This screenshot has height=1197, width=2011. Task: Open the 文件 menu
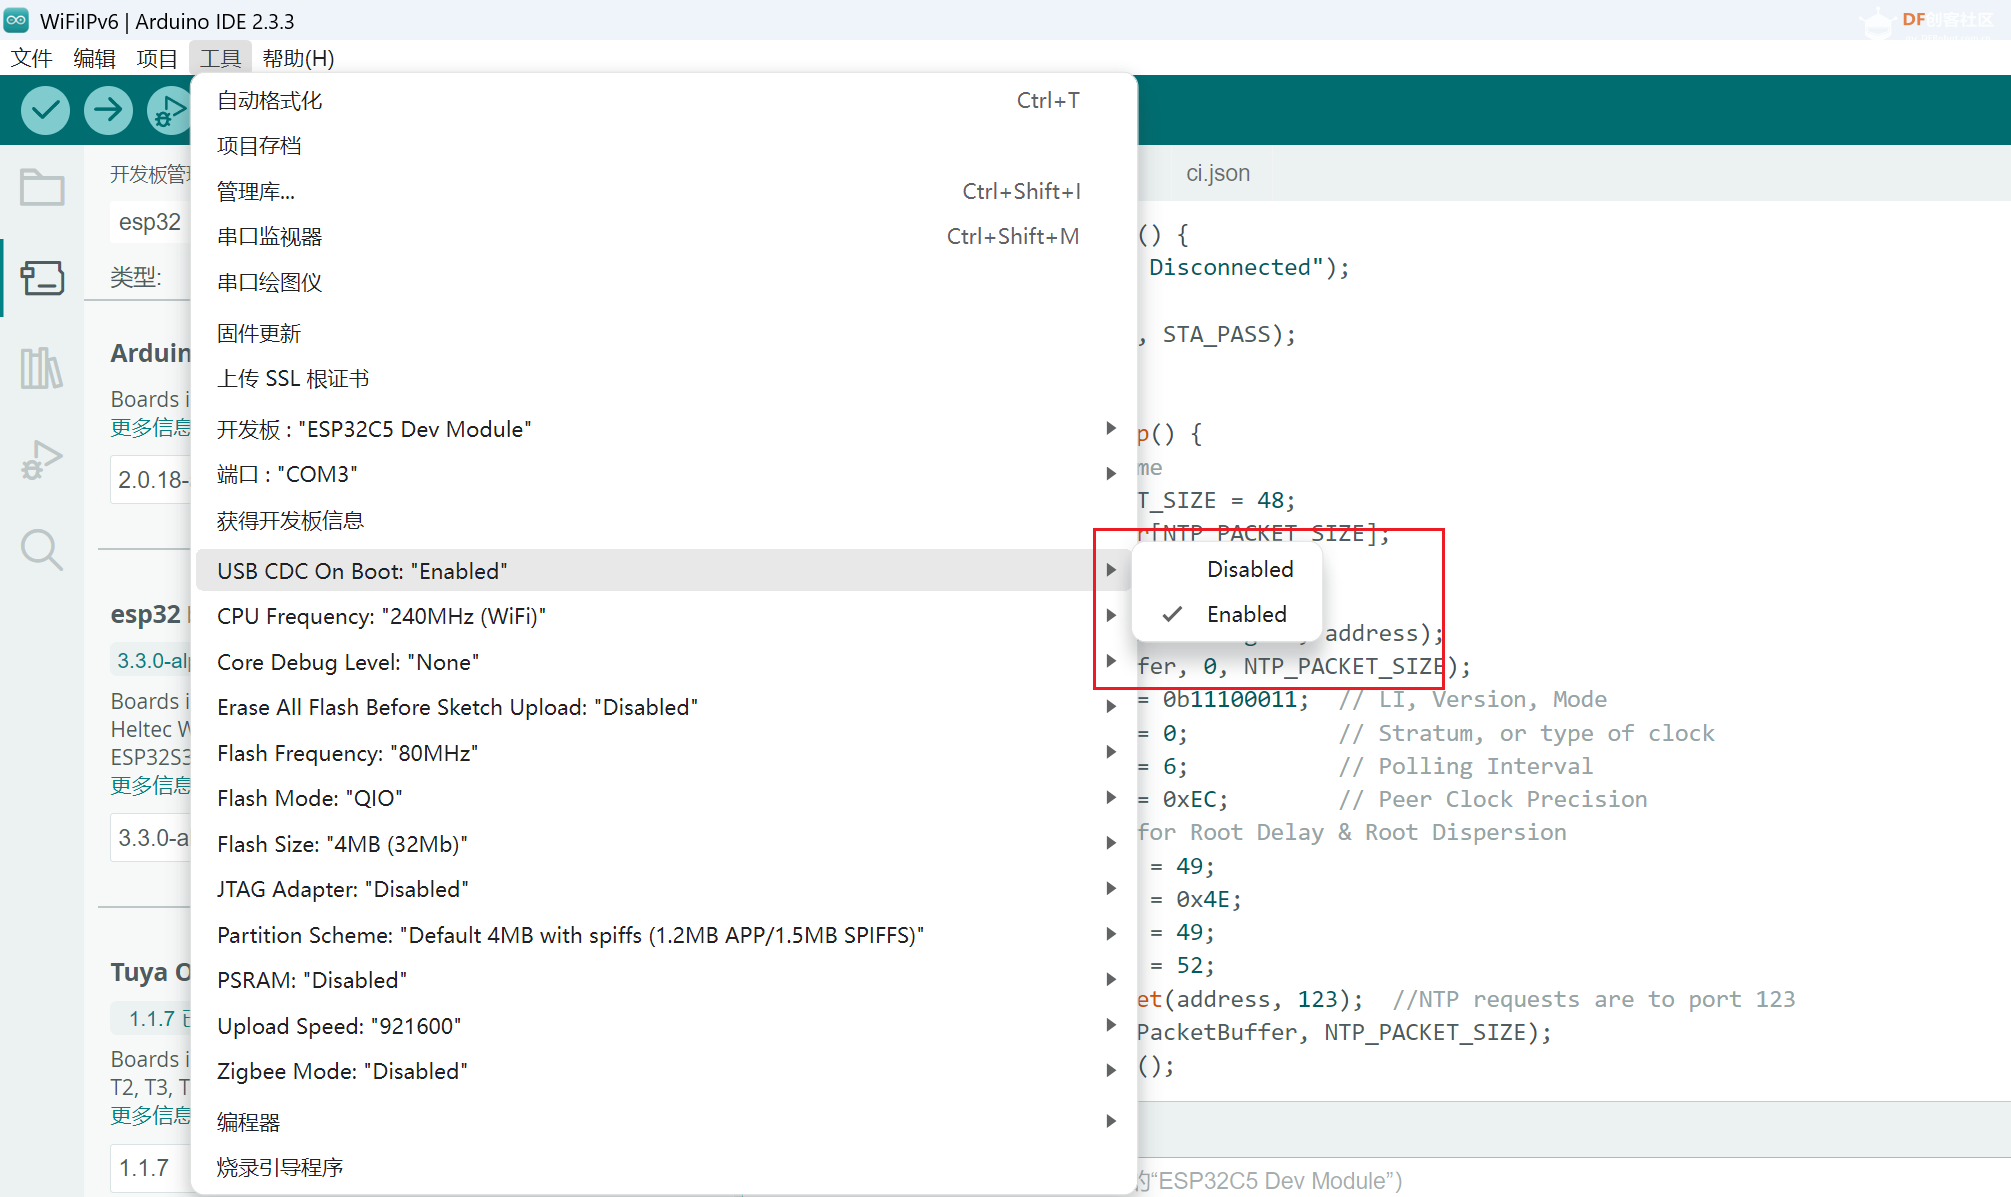[x=31, y=58]
